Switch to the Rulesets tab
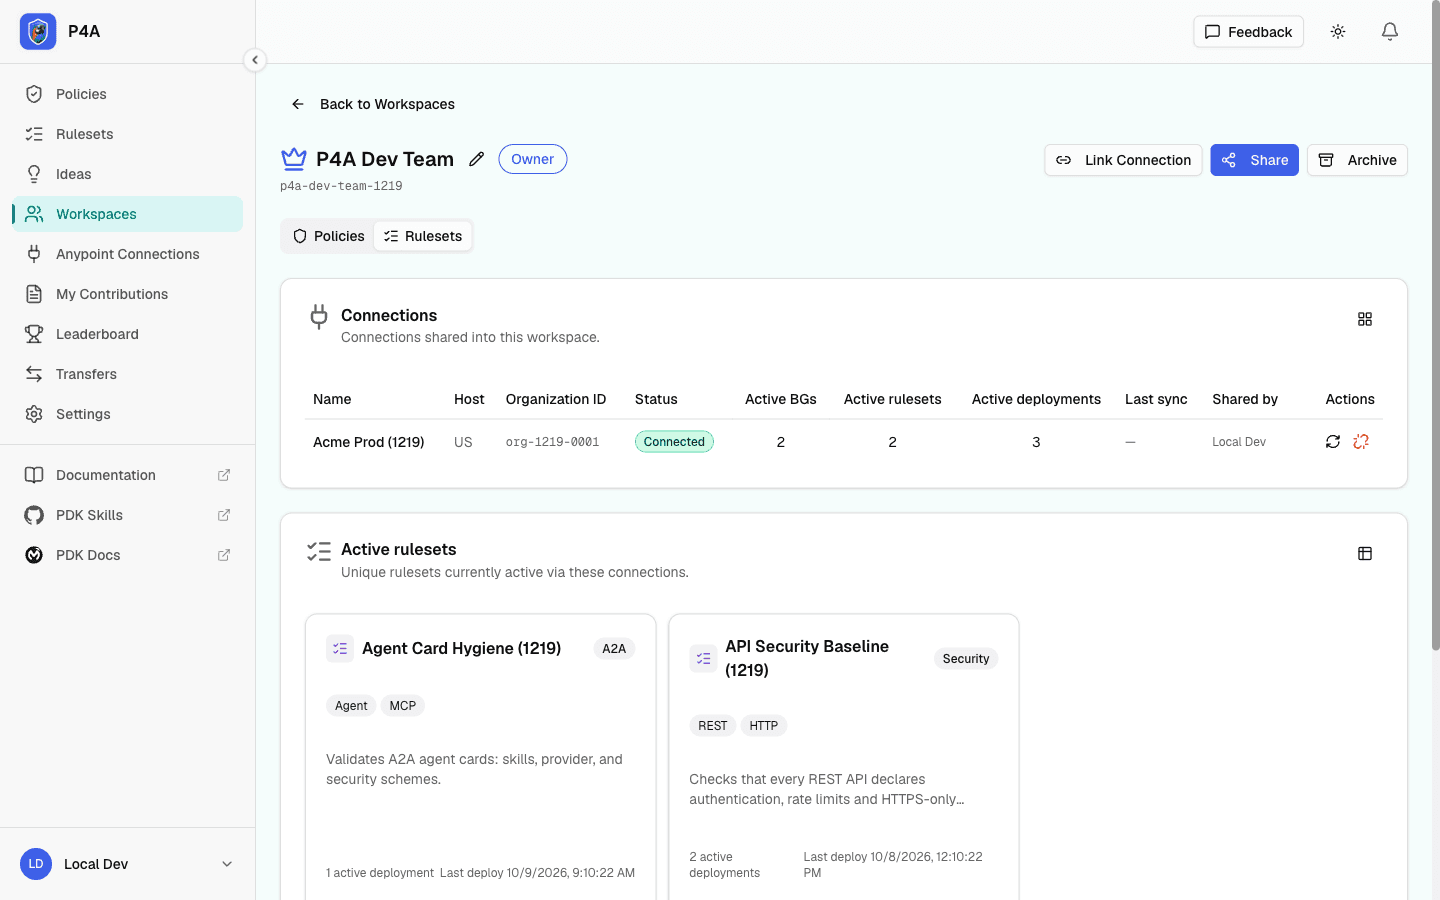Image resolution: width=1440 pixels, height=900 pixels. [x=423, y=236]
